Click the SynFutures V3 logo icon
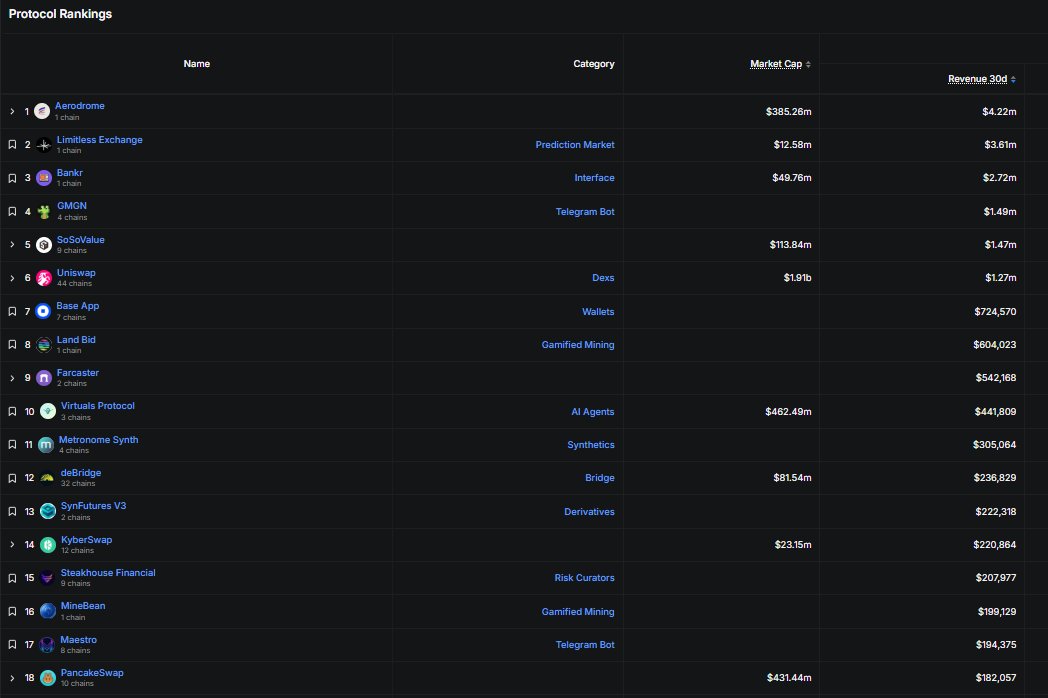This screenshot has height=698, width=1048. (48, 511)
